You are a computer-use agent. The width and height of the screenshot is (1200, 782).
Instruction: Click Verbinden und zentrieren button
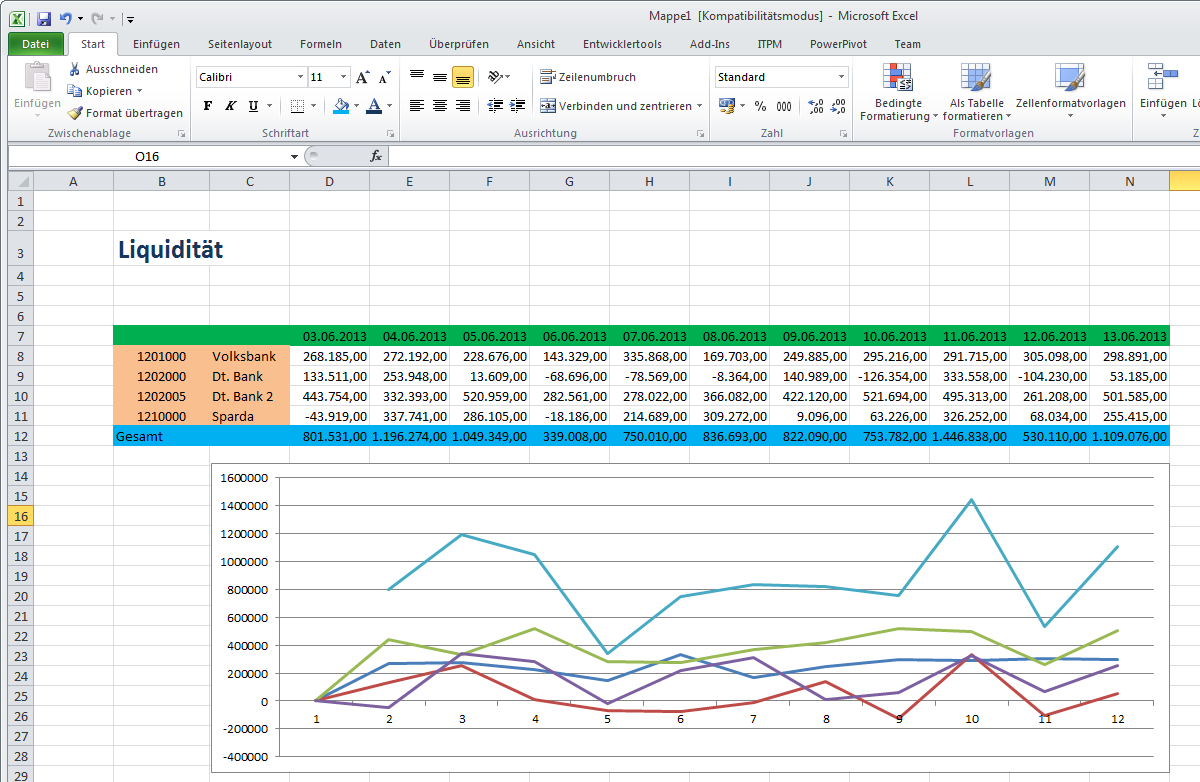(615, 106)
